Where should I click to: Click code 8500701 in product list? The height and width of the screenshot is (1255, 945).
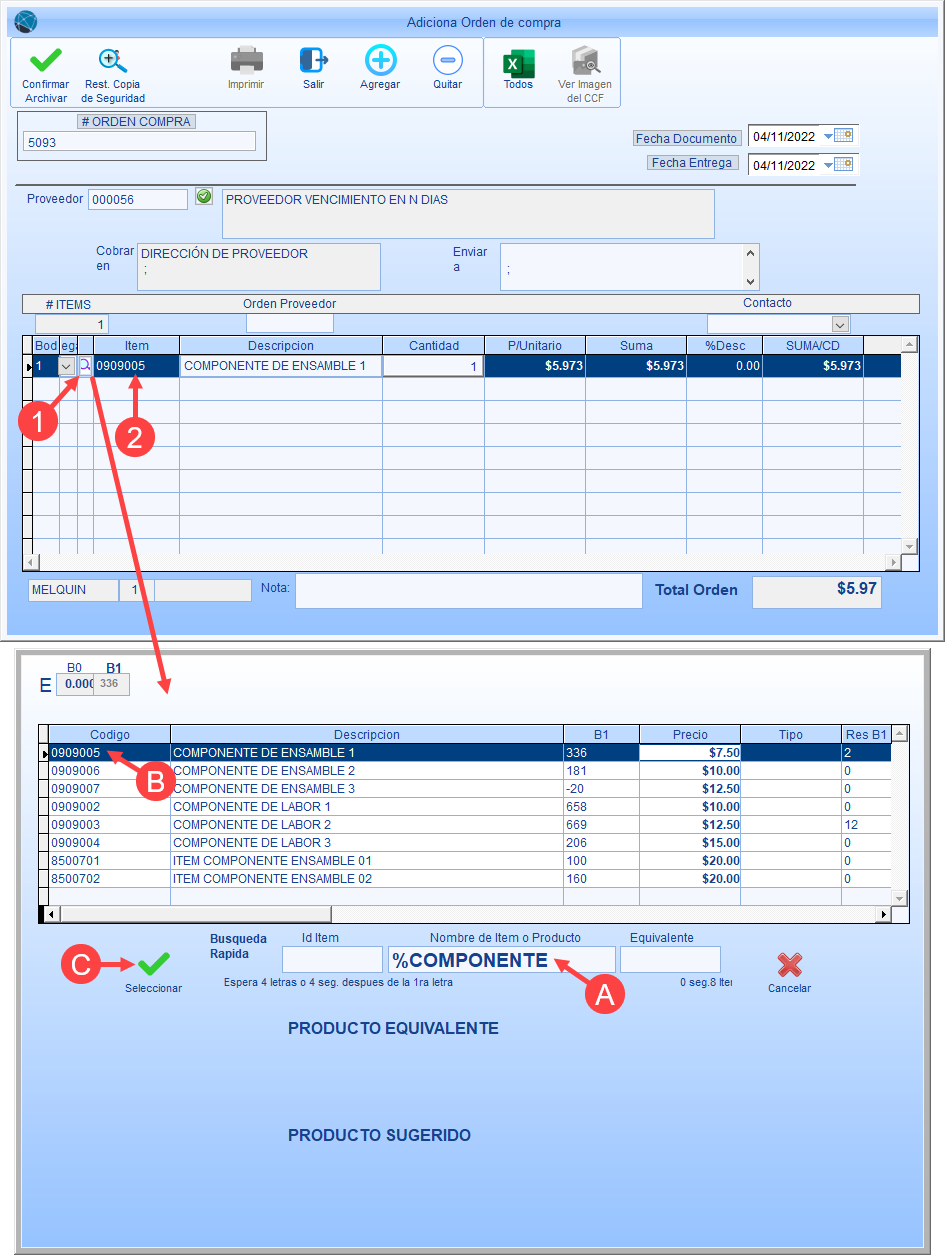(76, 861)
